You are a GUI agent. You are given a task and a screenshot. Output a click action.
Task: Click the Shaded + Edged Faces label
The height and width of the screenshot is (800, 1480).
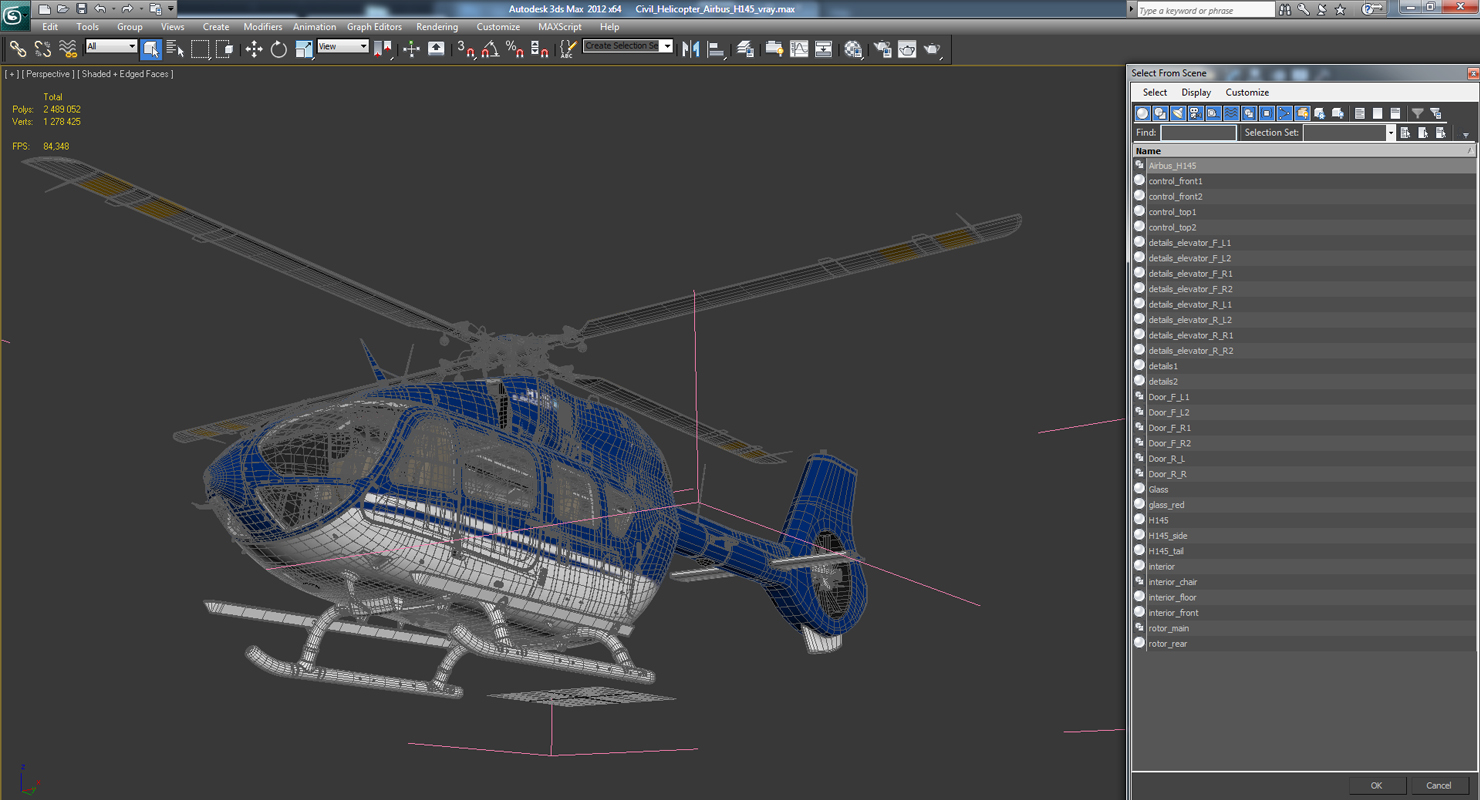126,74
